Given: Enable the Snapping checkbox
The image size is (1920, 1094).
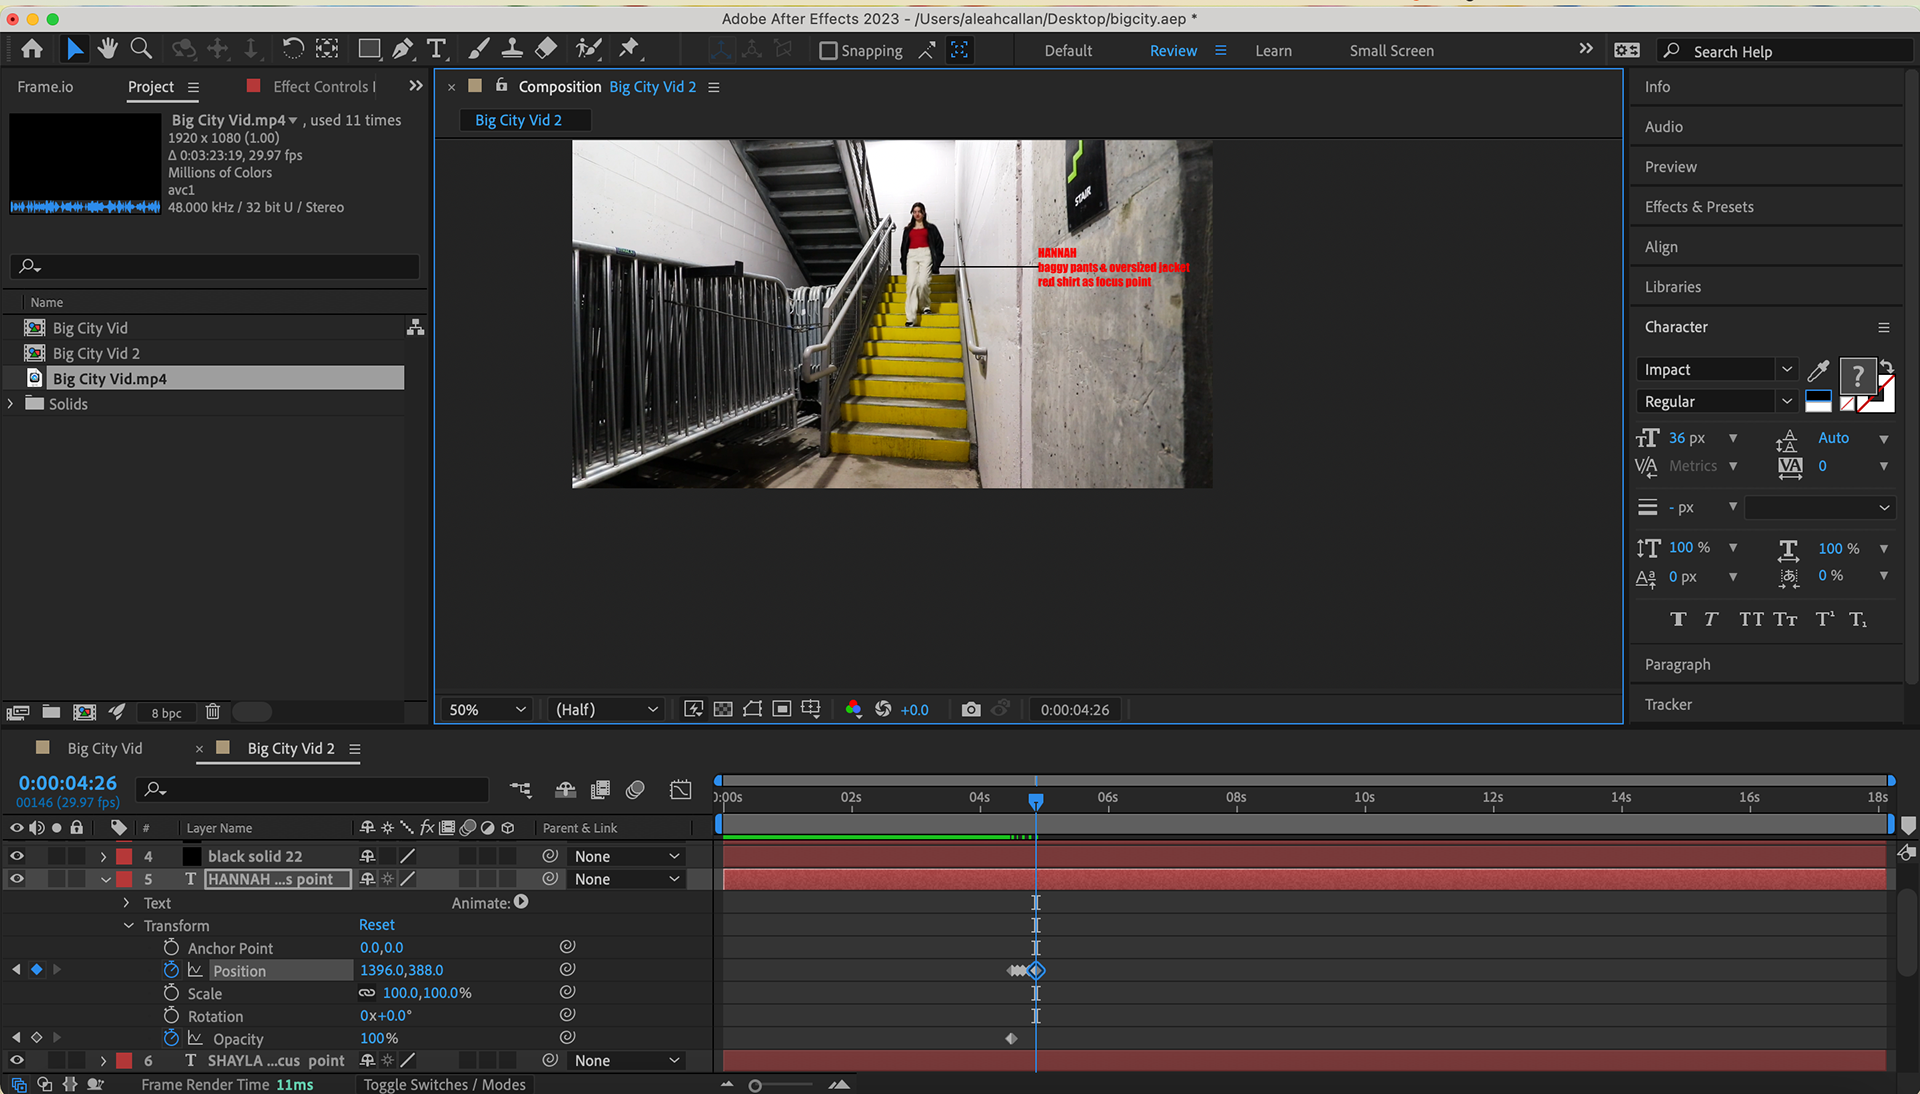Looking at the screenshot, I should pyautogui.click(x=828, y=51).
